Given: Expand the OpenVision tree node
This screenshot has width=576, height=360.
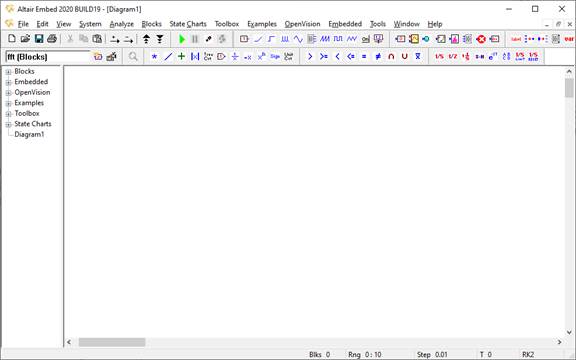Looking at the screenshot, I should point(8,93).
